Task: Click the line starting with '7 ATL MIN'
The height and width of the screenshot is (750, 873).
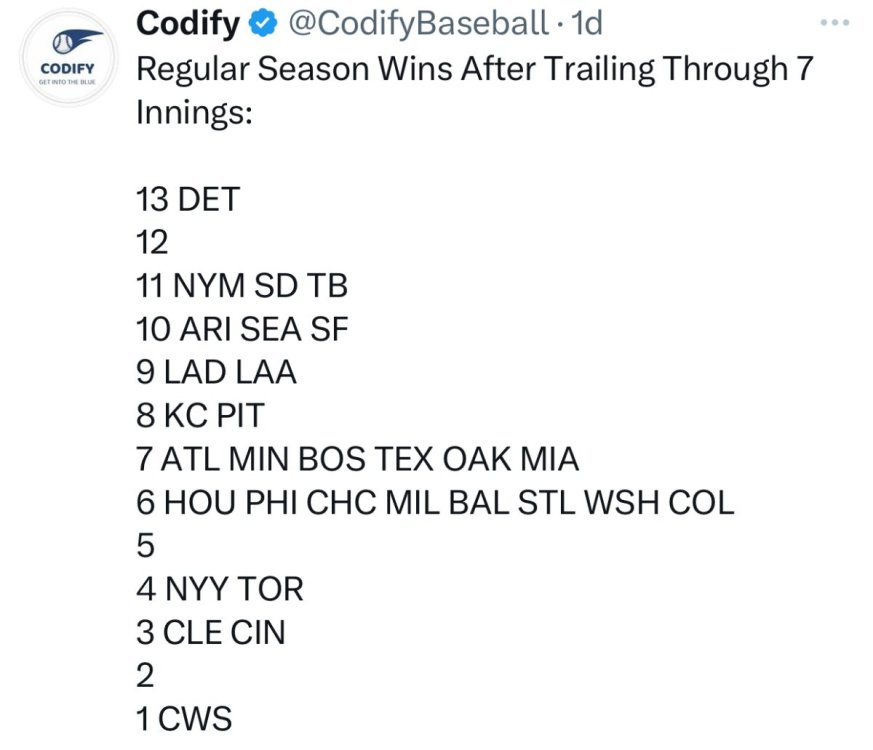Action: click(x=357, y=459)
